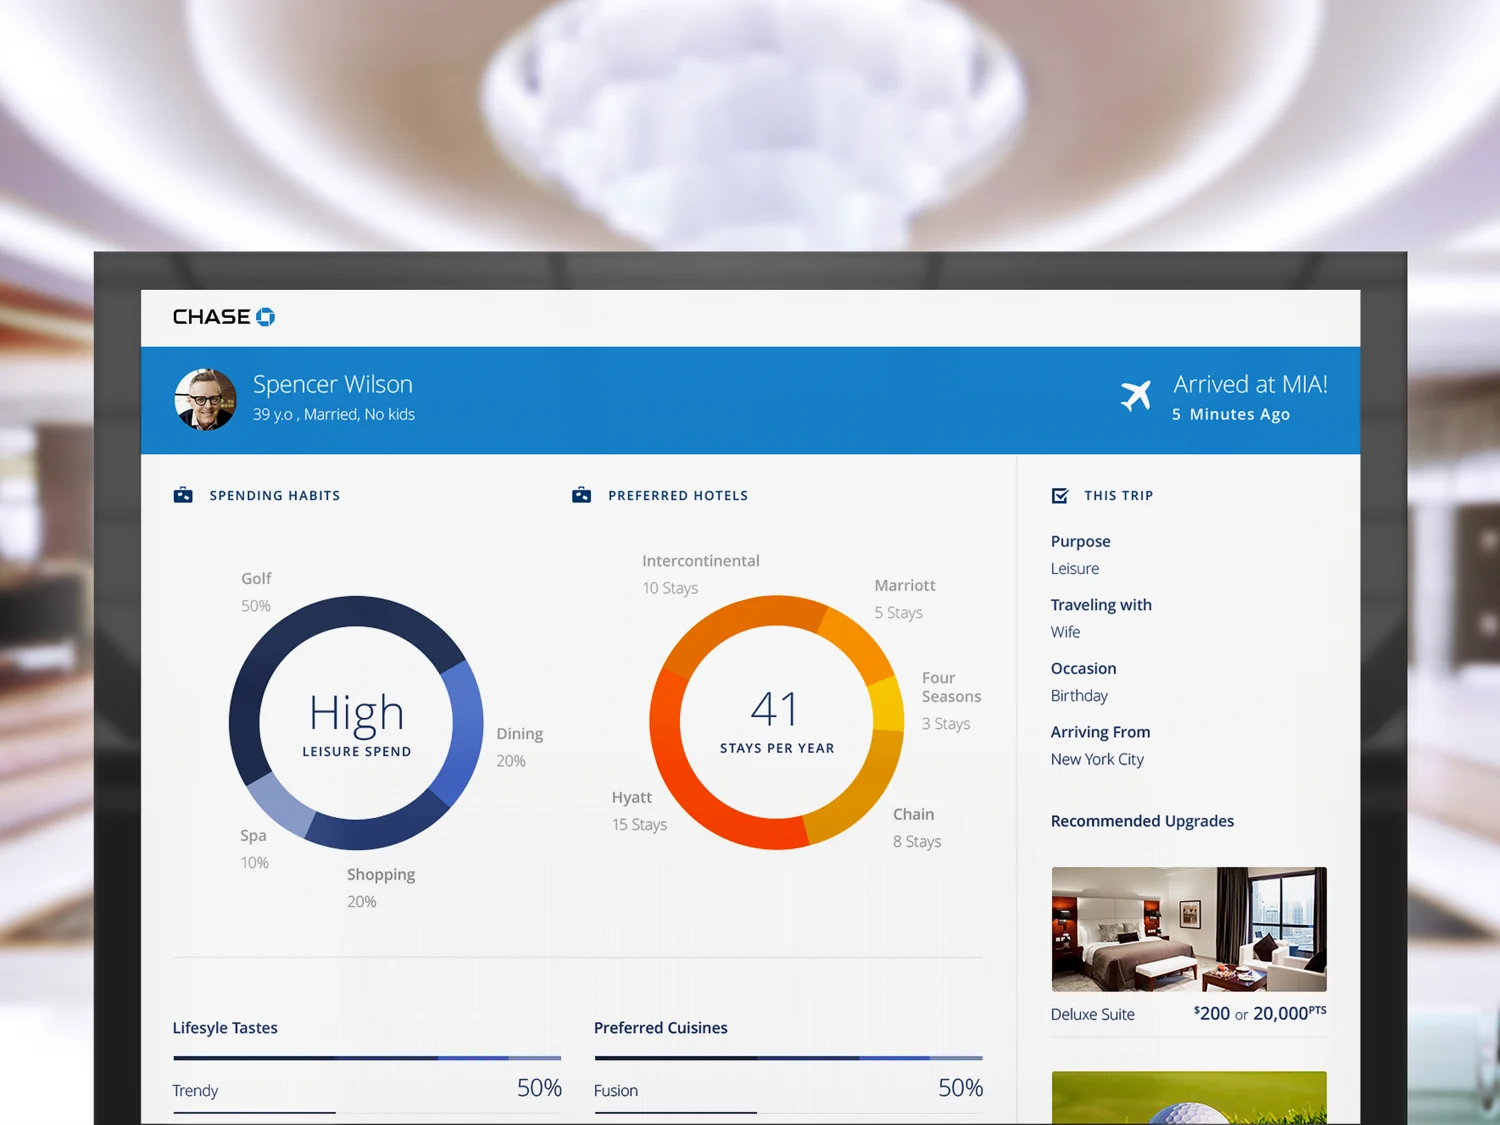Click the Birthday value
Image resolution: width=1500 pixels, height=1125 pixels.
click(x=1079, y=695)
